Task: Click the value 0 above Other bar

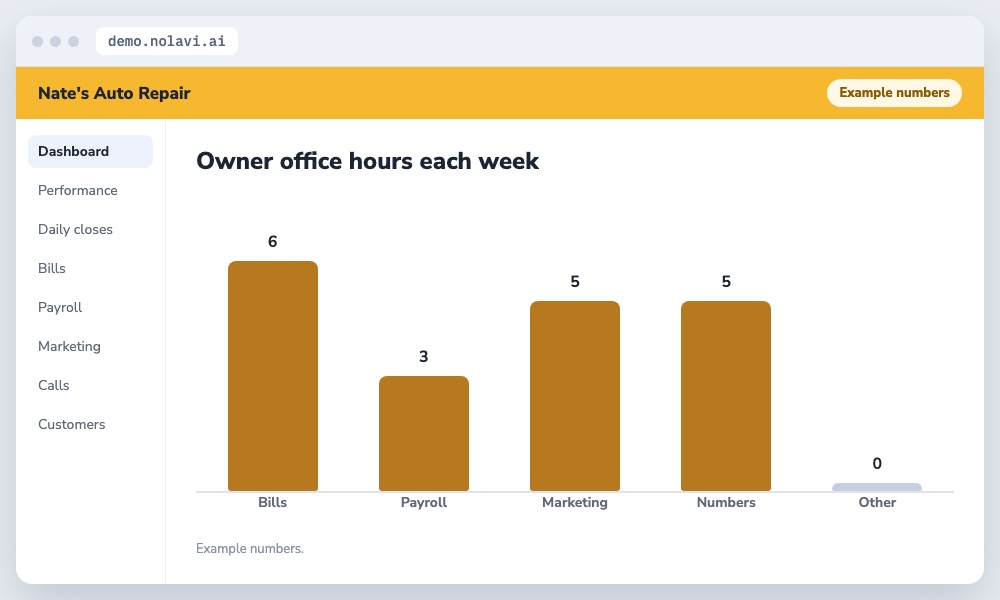Action: 877,464
